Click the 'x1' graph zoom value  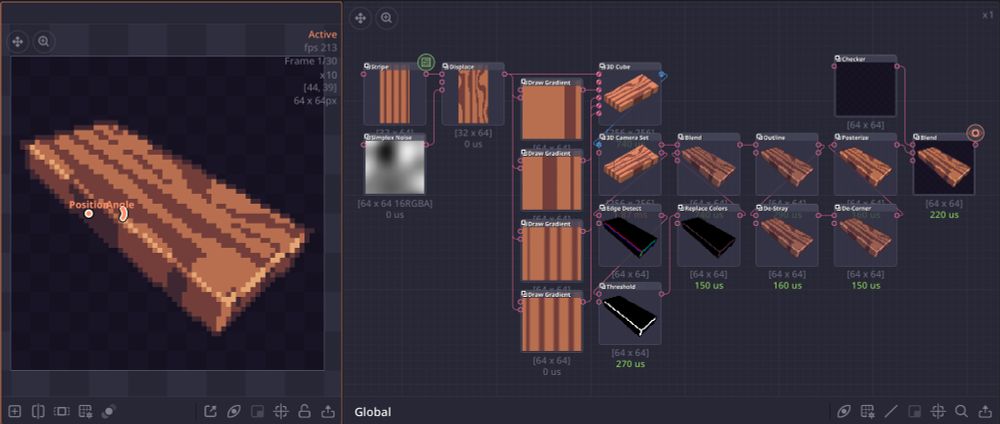point(988,15)
